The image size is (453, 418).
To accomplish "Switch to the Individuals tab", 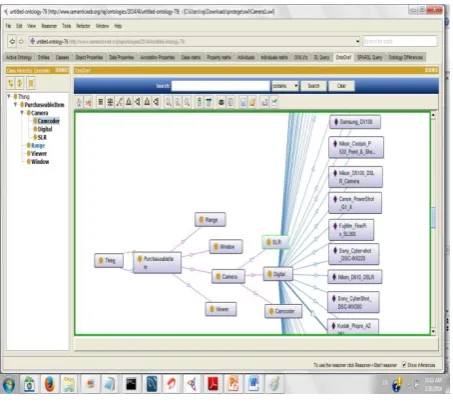I will point(246,57).
